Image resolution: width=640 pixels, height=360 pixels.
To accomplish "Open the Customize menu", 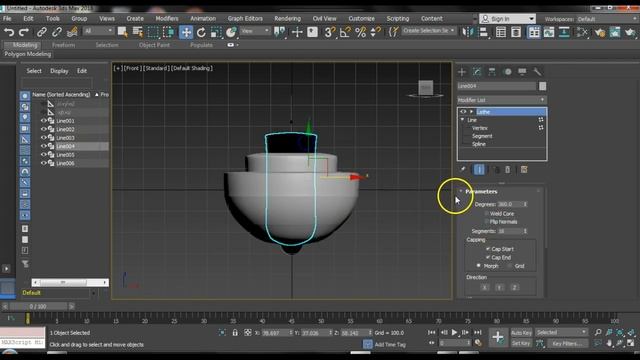I will pyautogui.click(x=361, y=18).
